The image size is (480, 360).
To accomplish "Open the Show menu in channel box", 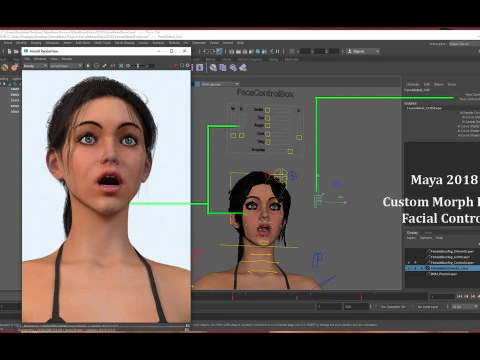I will (451, 84).
